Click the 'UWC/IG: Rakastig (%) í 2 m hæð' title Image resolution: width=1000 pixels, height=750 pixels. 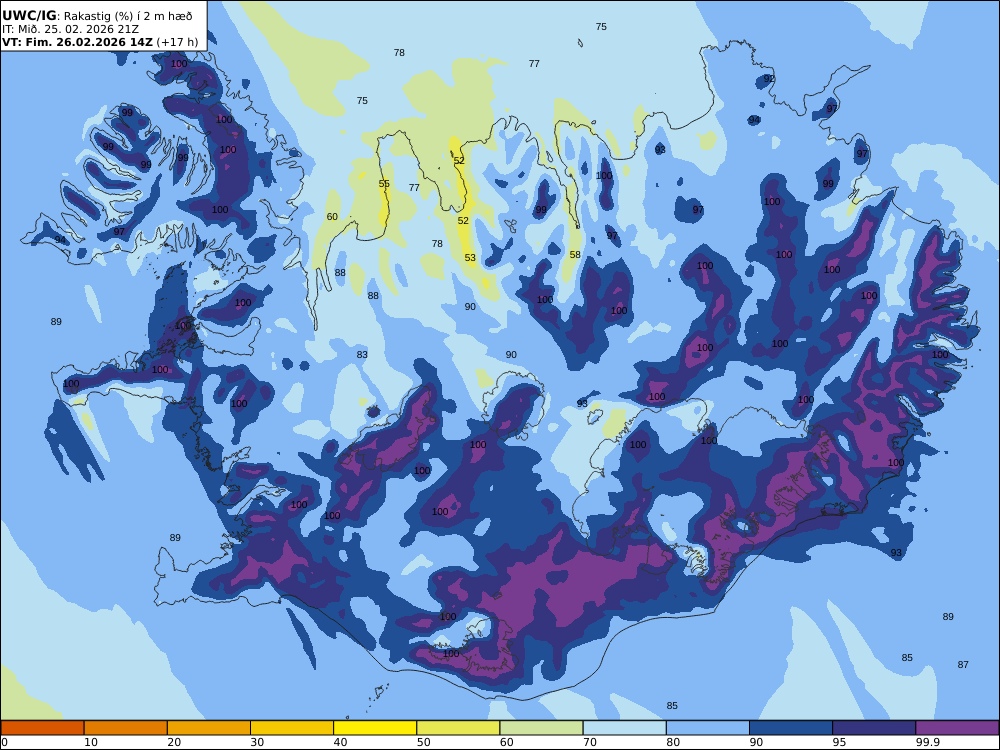click(x=97, y=16)
